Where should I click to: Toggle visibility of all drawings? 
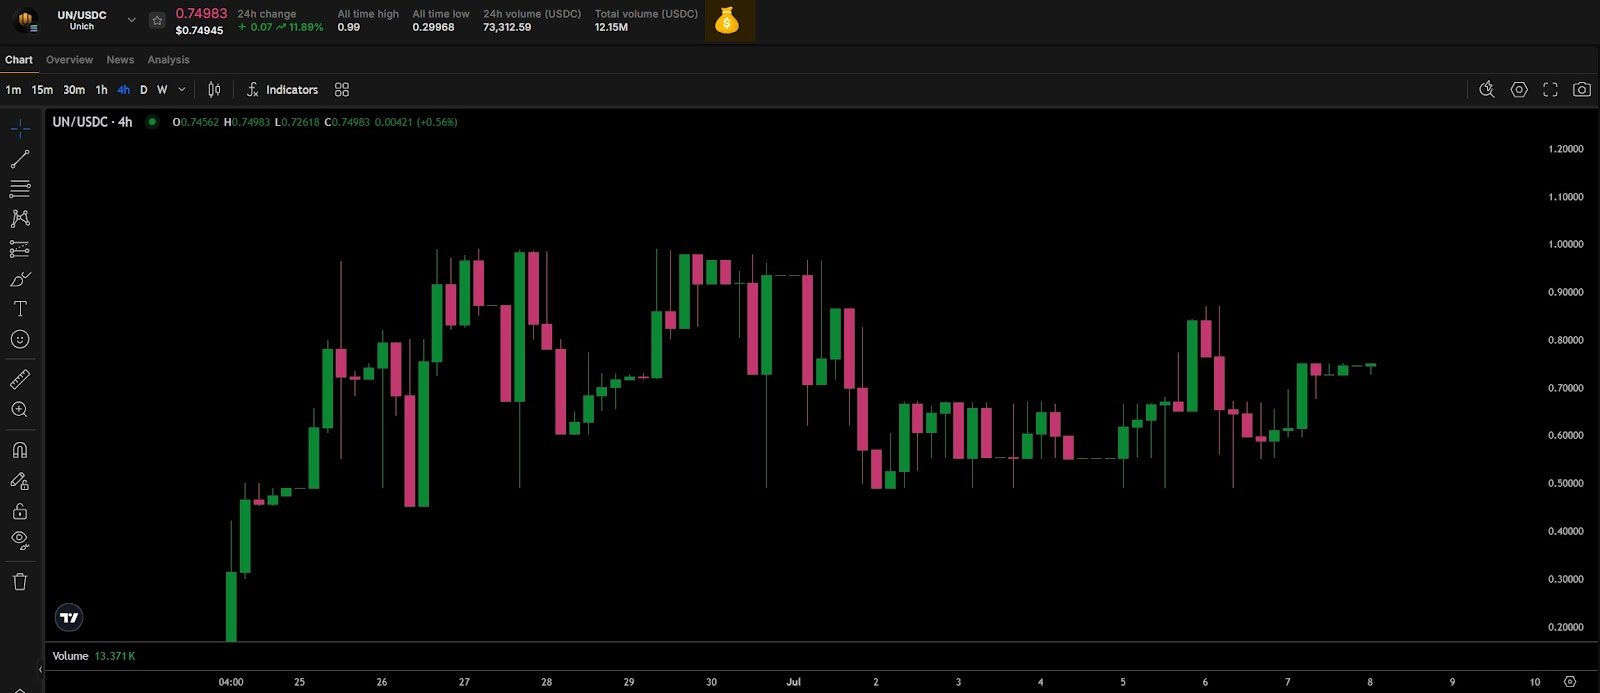click(20, 541)
